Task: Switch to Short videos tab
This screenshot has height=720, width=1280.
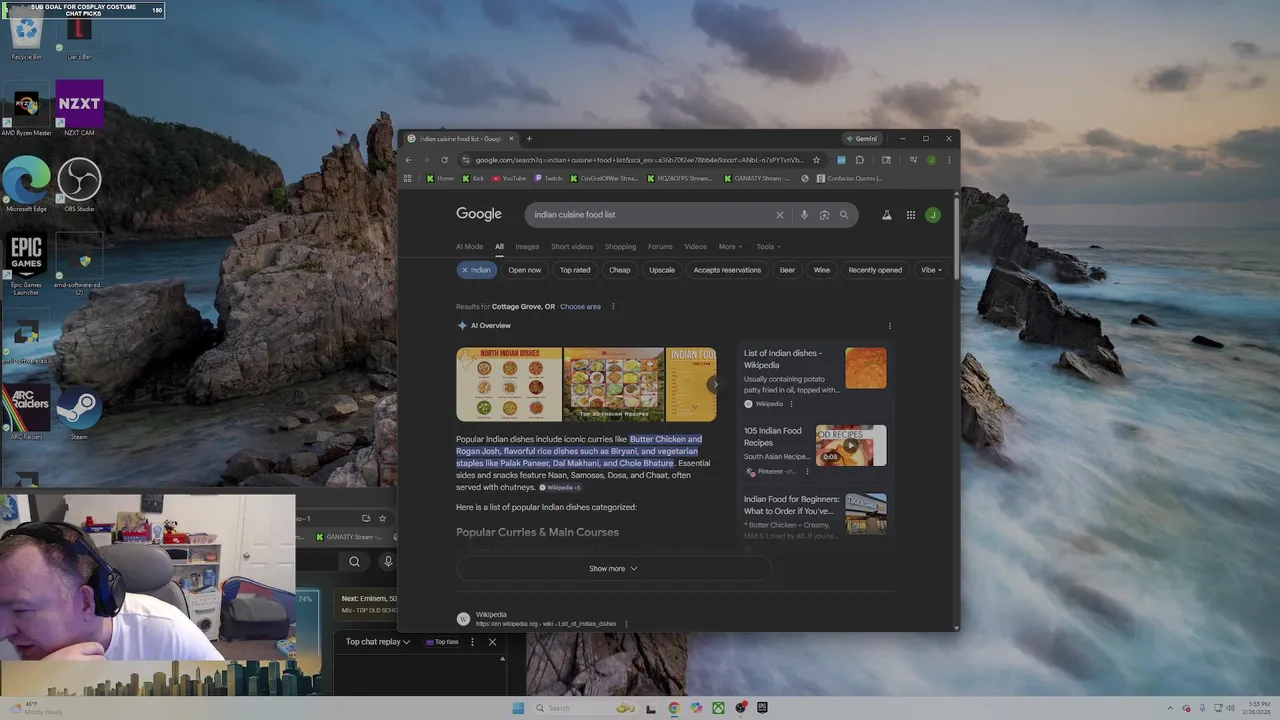Action: 572,247
